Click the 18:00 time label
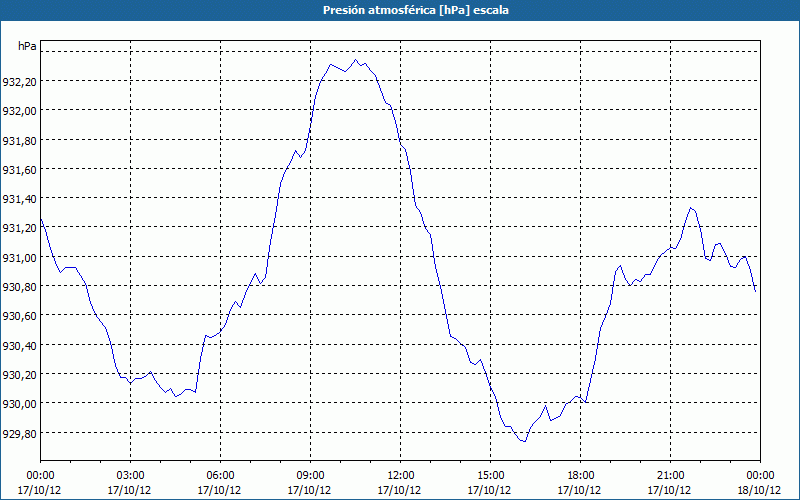 (x=580, y=476)
